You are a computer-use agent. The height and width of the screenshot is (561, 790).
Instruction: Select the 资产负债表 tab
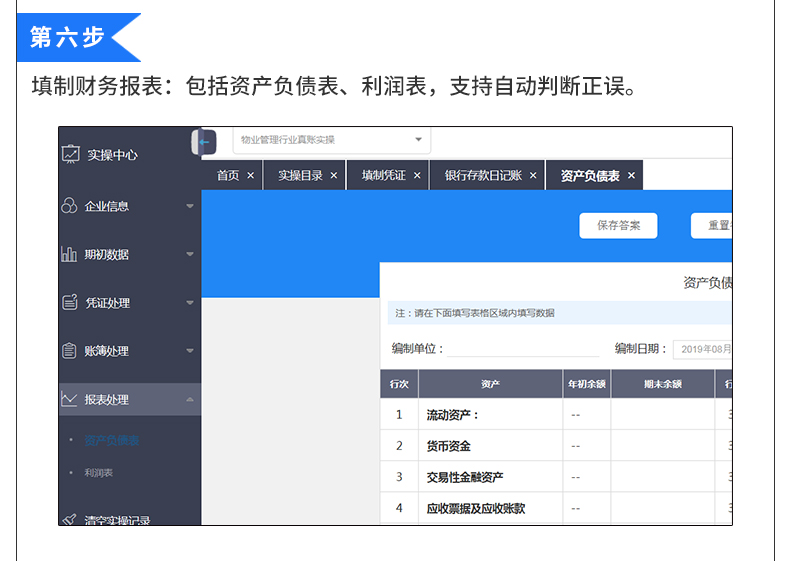pos(590,175)
